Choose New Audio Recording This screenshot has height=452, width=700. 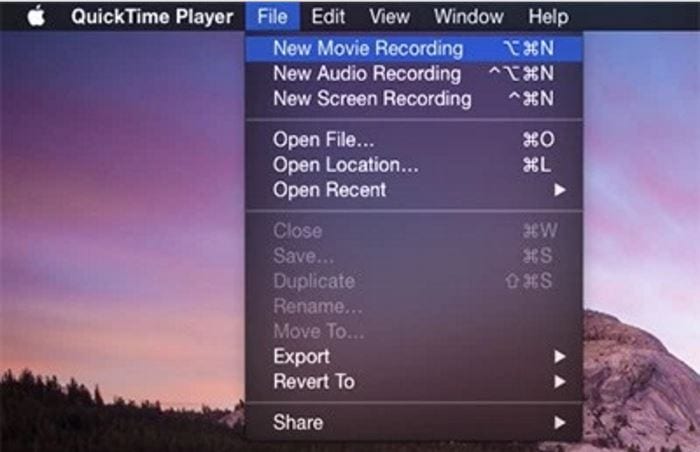pos(414,73)
